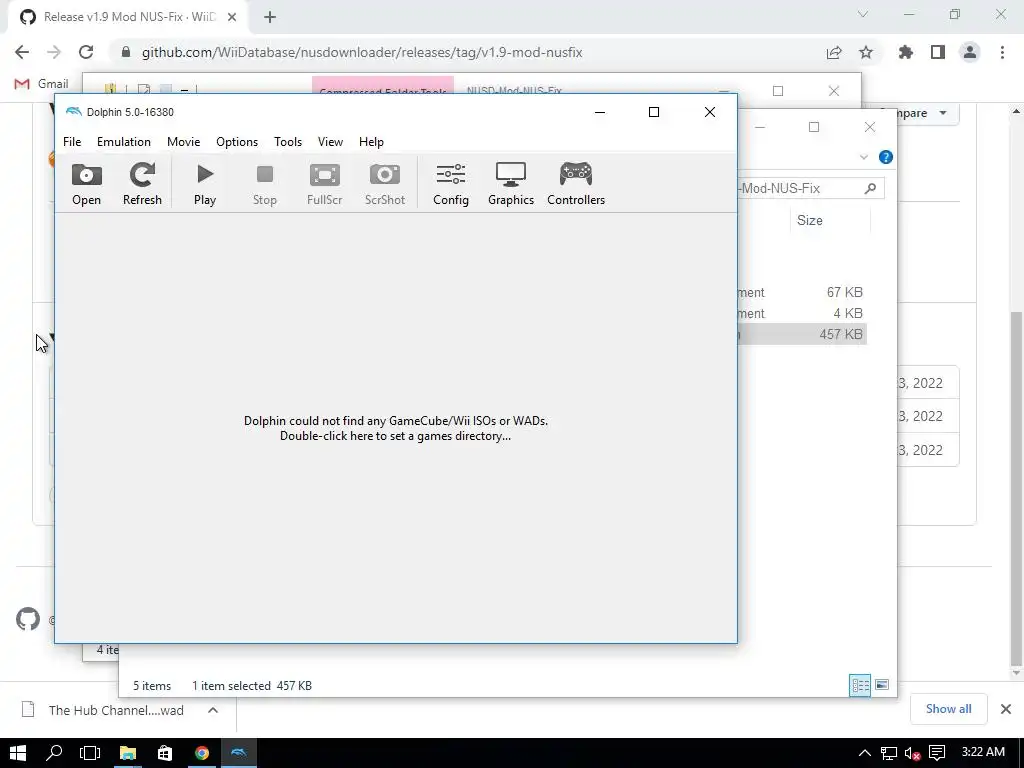Reload the GitHub page

(x=86, y=52)
